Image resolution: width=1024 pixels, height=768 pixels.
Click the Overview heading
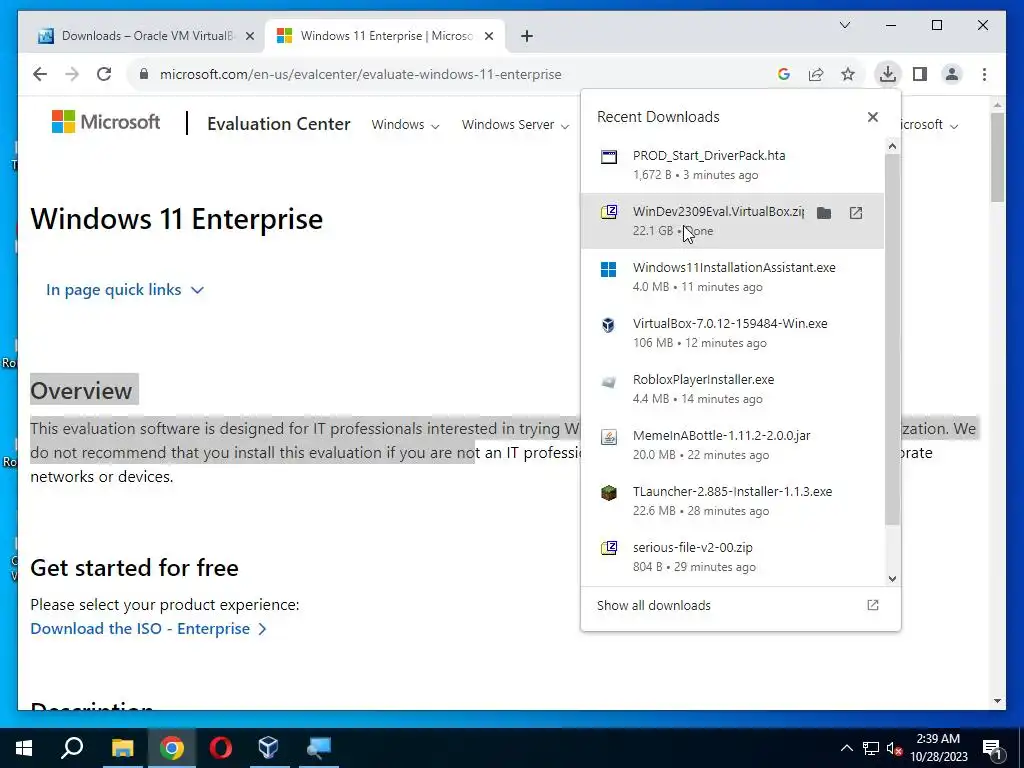(82, 391)
